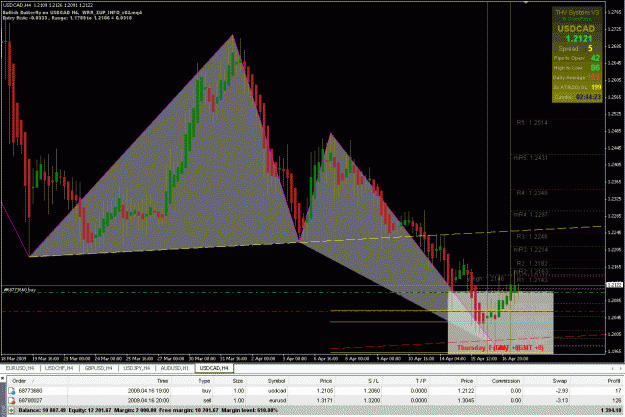625x417 pixels.
Task: Click the open price 1.2105 cell
Action: coord(326,391)
